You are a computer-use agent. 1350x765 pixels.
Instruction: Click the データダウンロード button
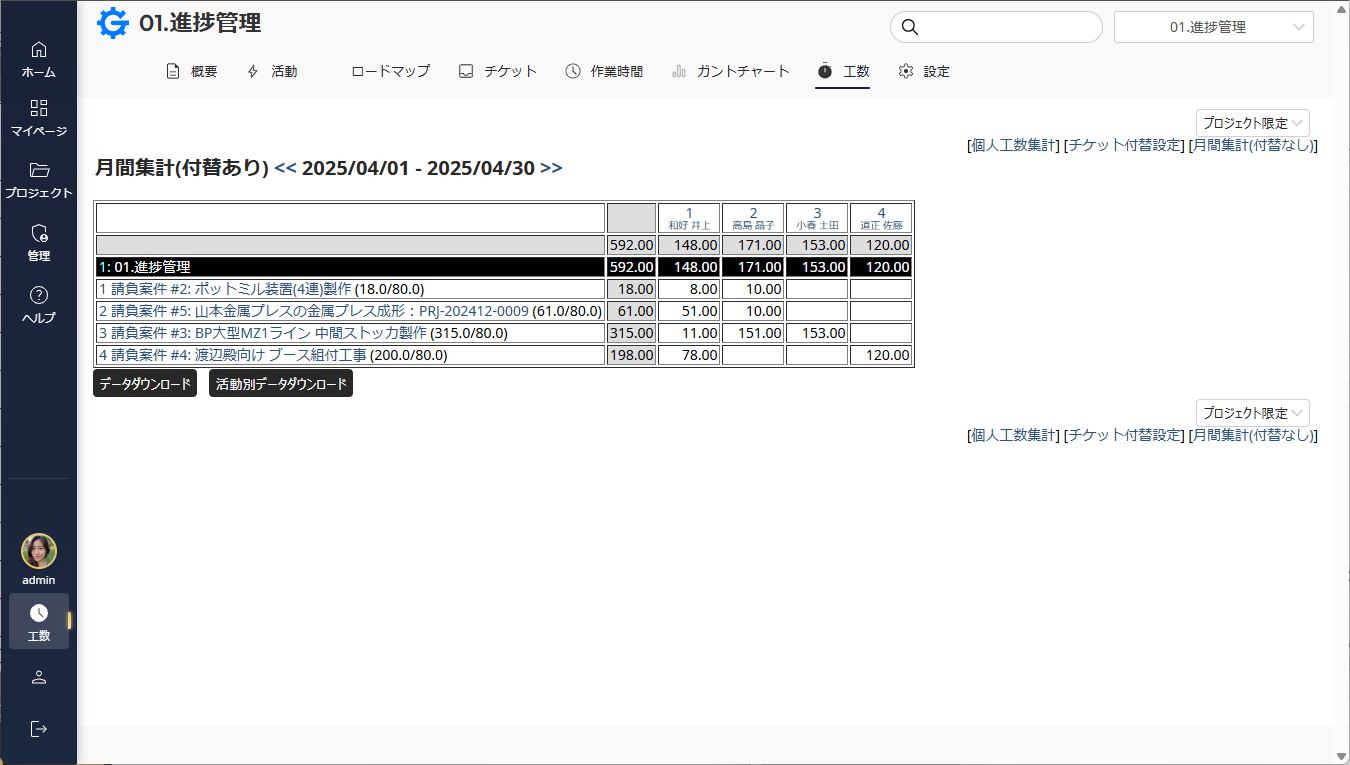coord(145,384)
